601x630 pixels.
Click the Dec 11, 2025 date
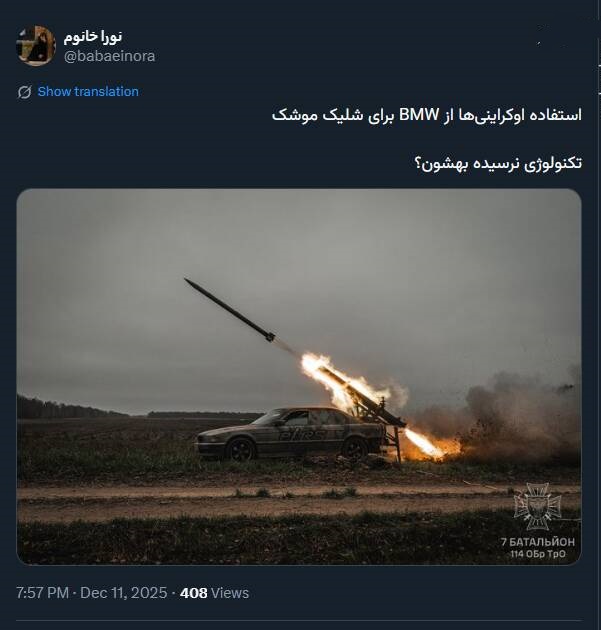[124, 593]
